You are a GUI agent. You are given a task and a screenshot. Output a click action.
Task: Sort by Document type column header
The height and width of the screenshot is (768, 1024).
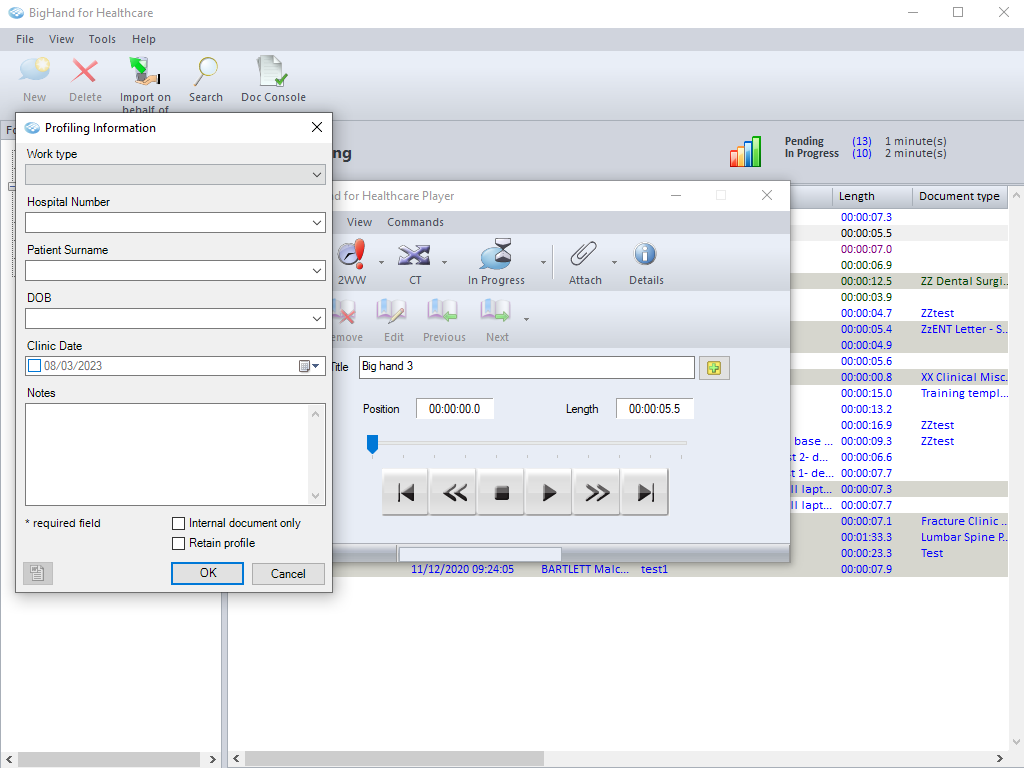point(959,196)
